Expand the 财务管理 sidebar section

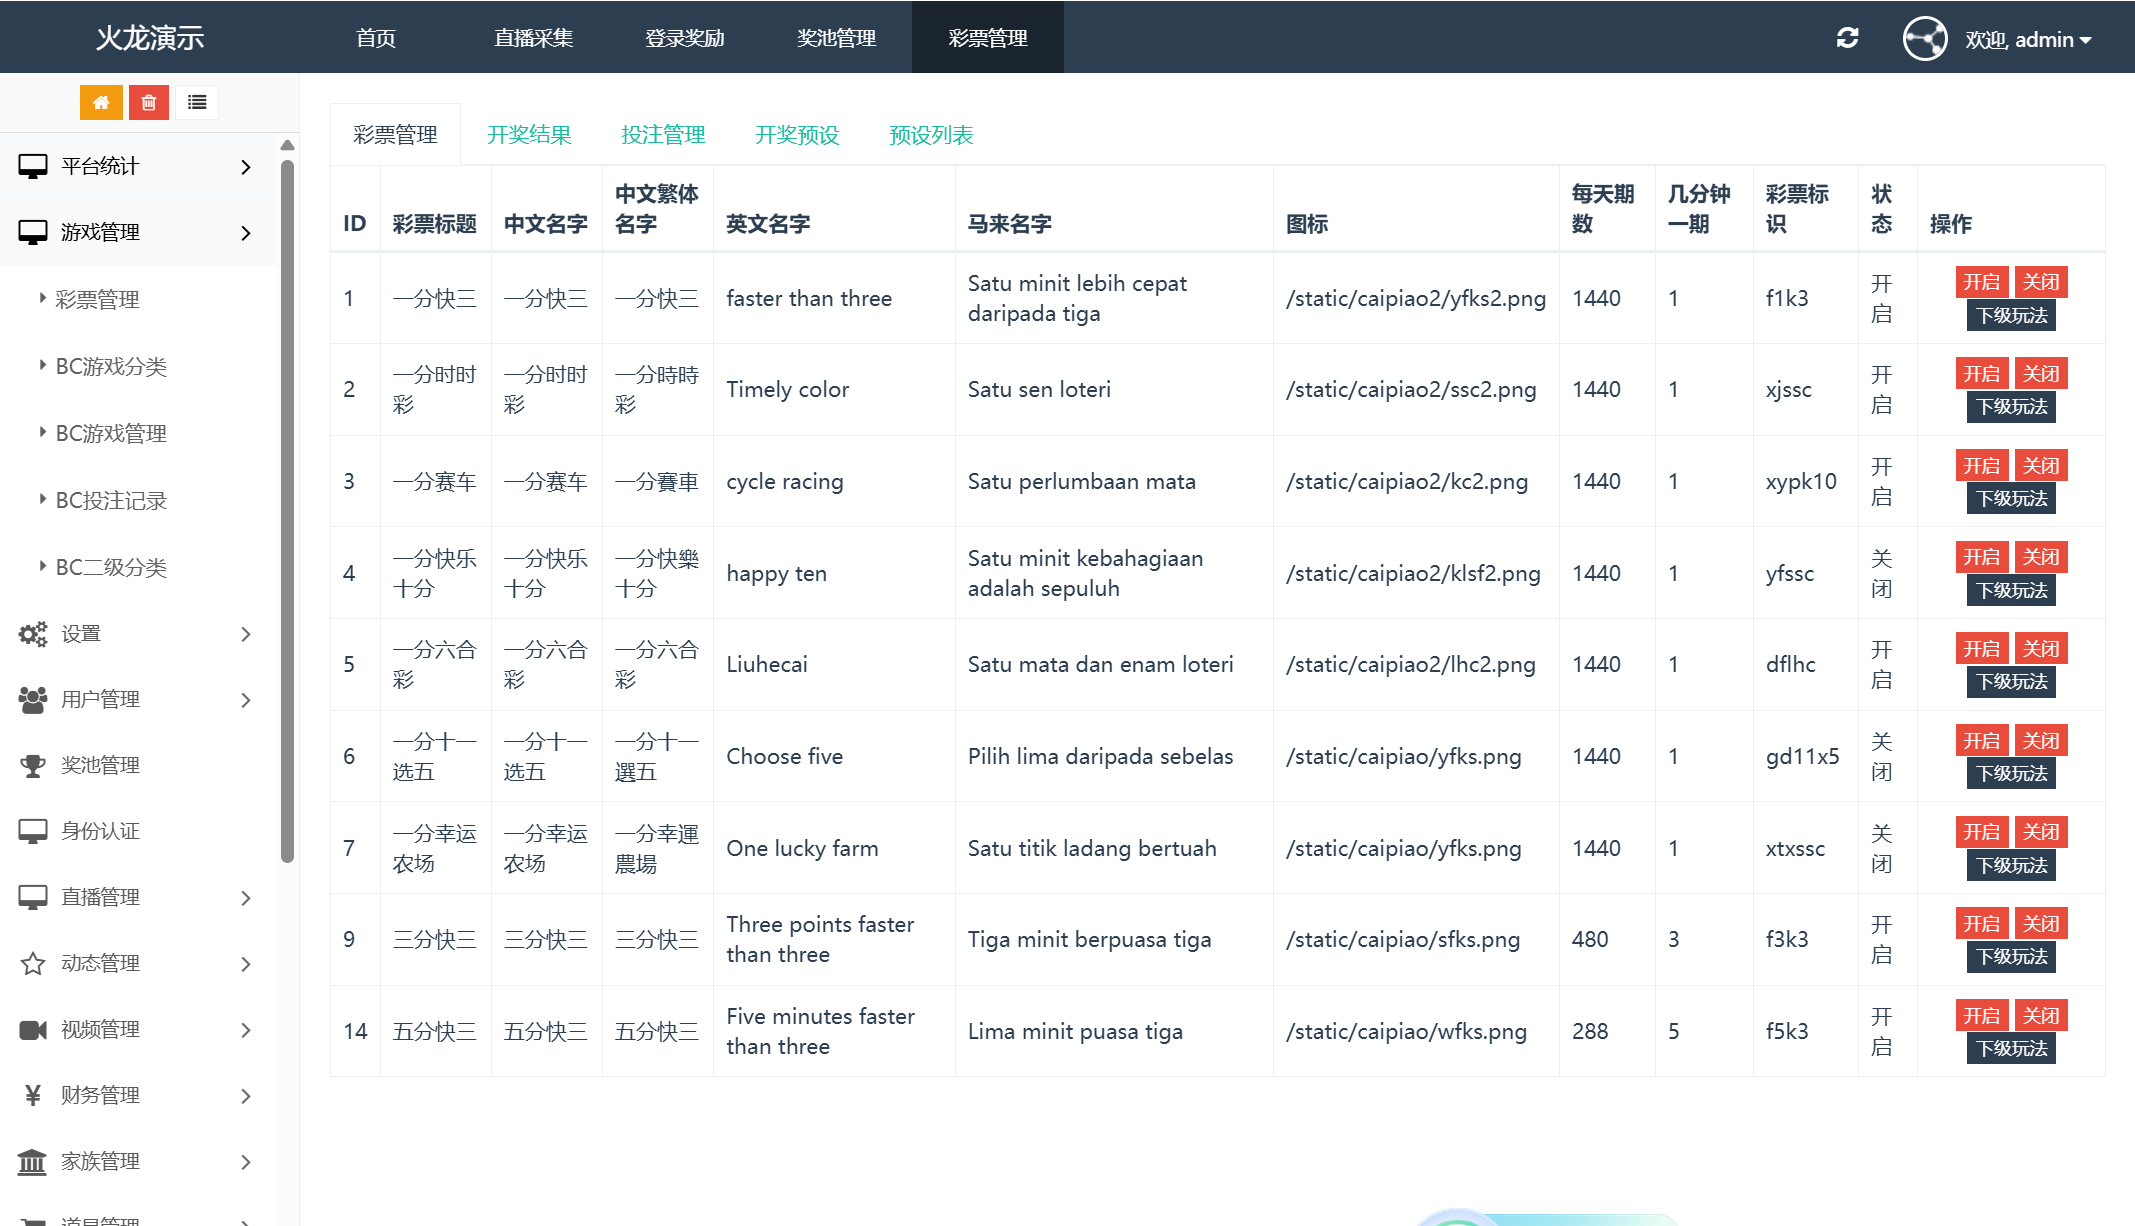(139, 1096)
